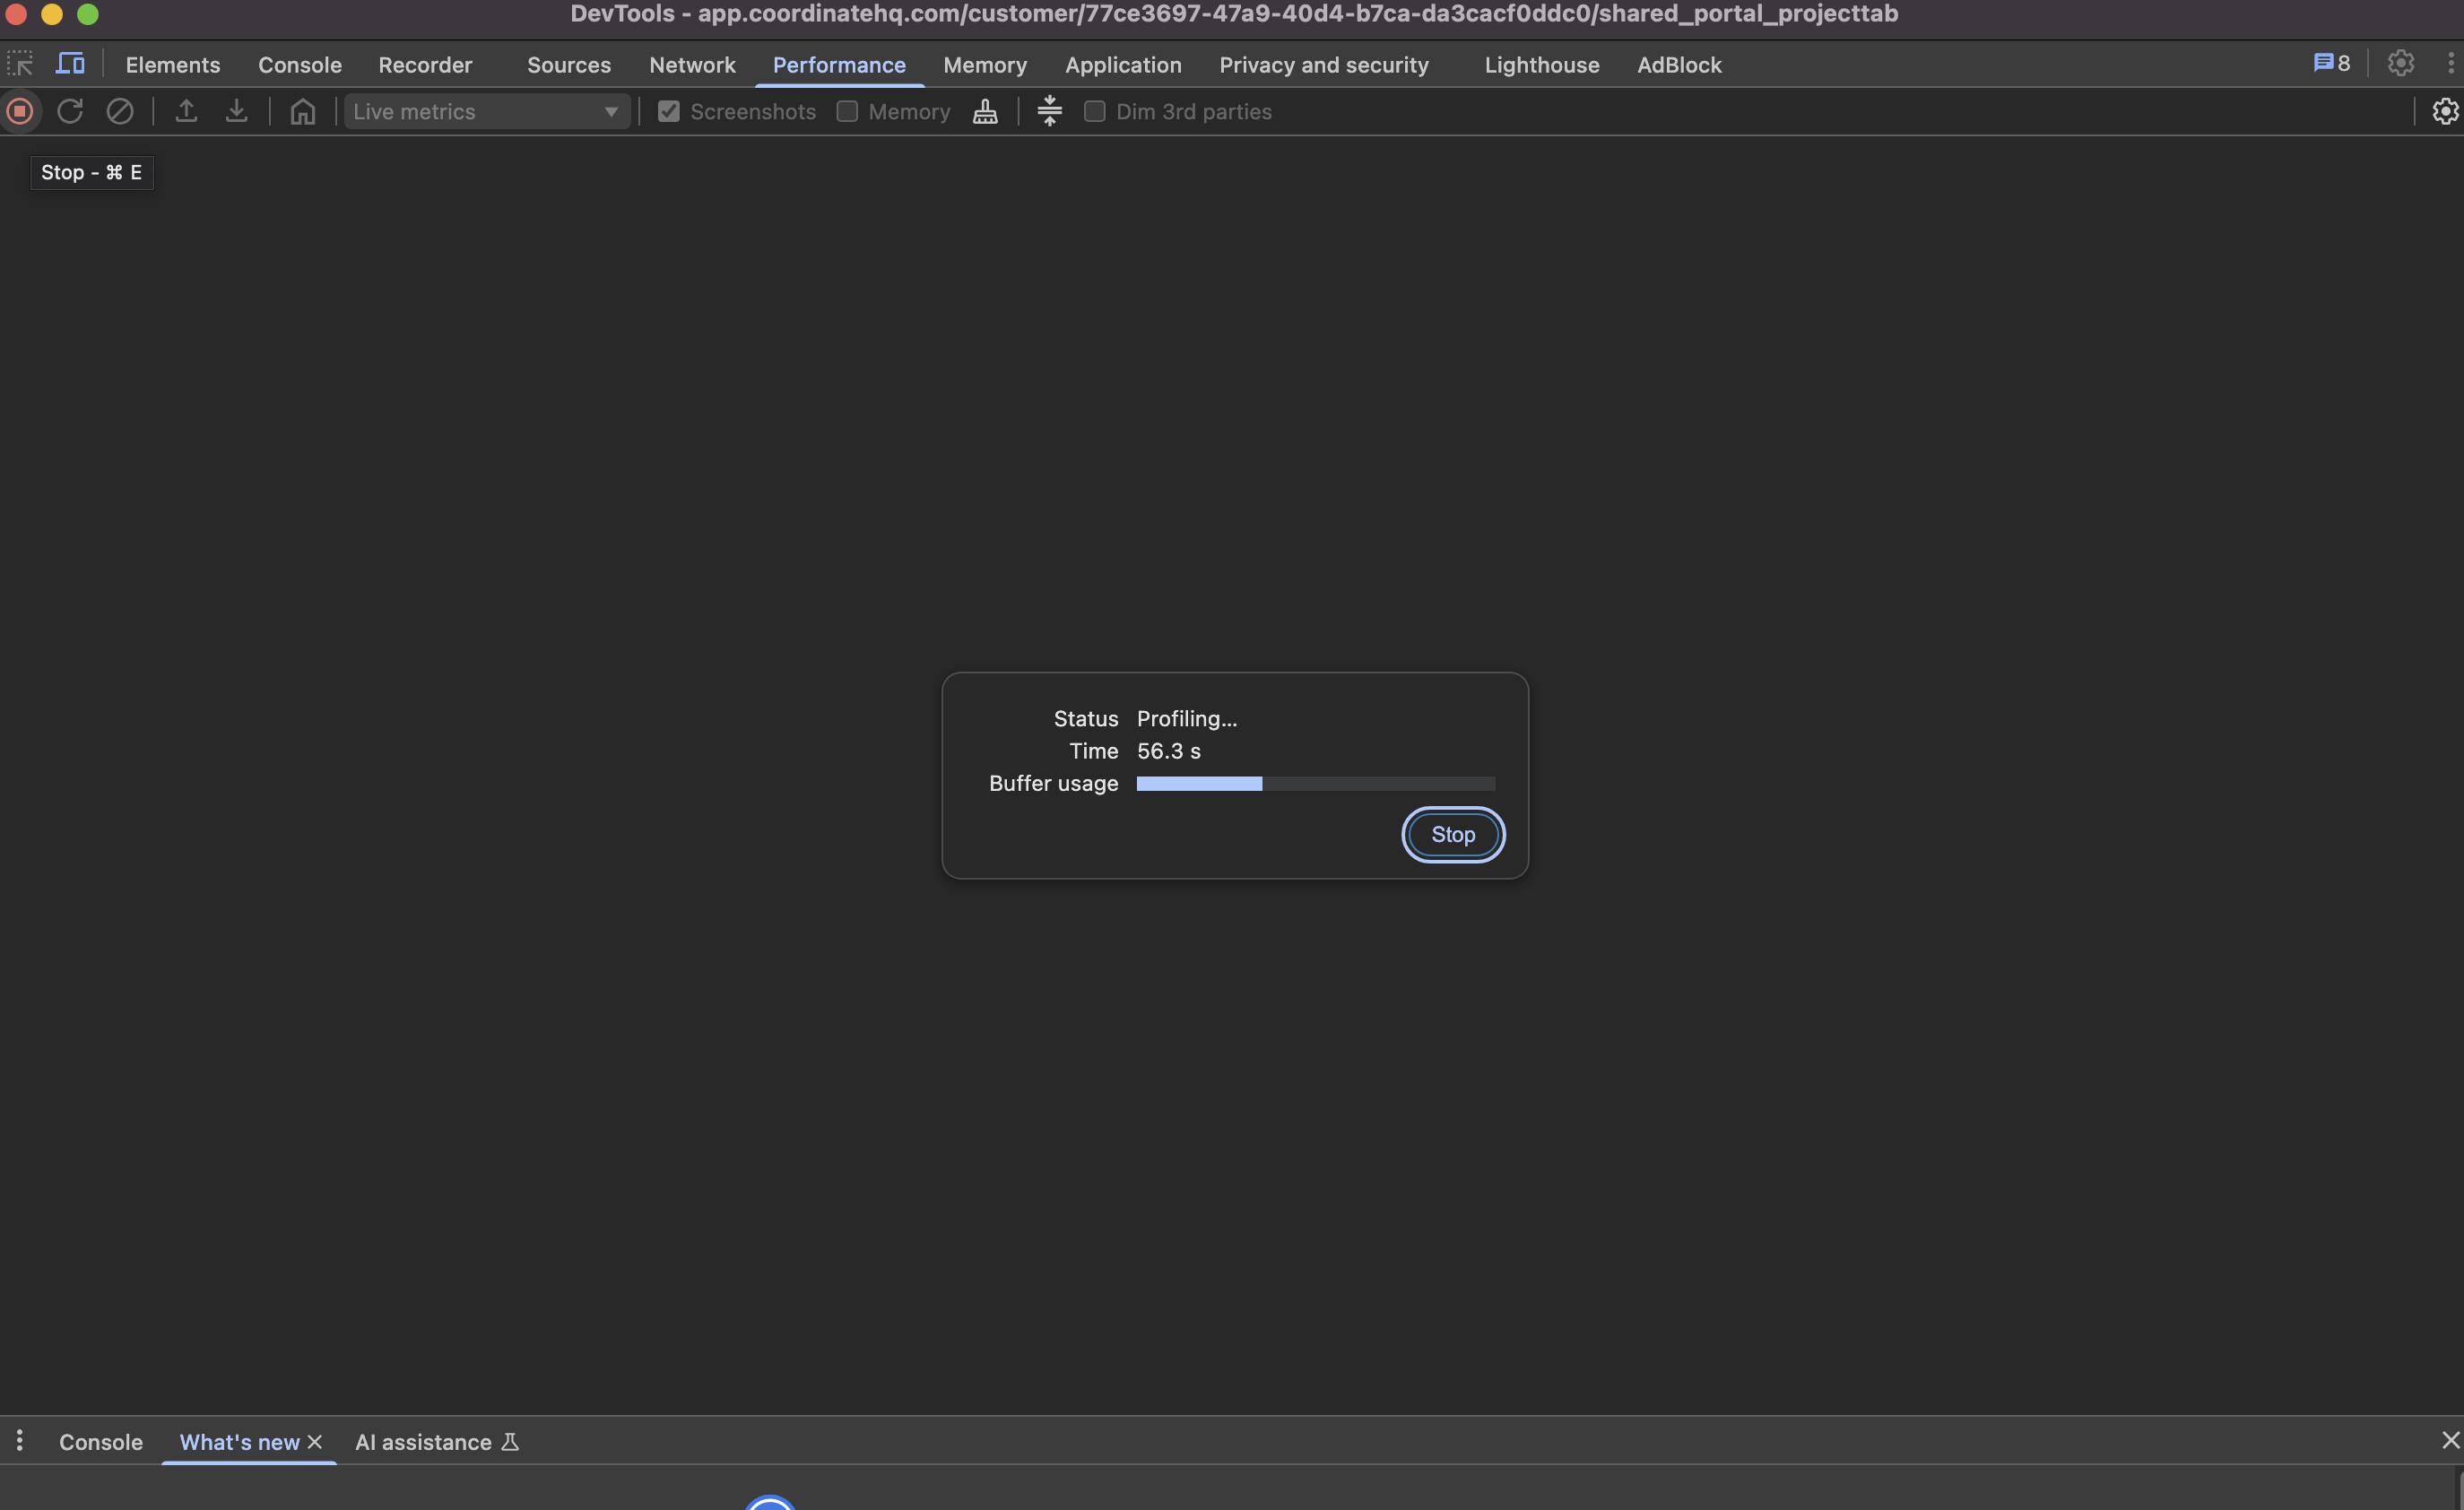Open the Console tab in the drawer

(x=101, y=1442)
